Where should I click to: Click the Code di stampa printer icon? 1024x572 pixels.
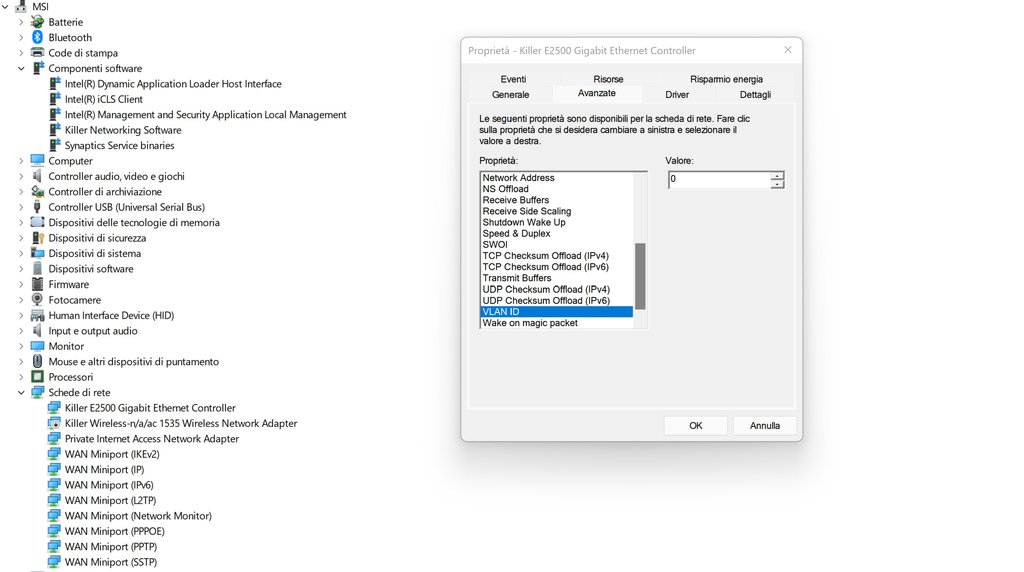37,53
